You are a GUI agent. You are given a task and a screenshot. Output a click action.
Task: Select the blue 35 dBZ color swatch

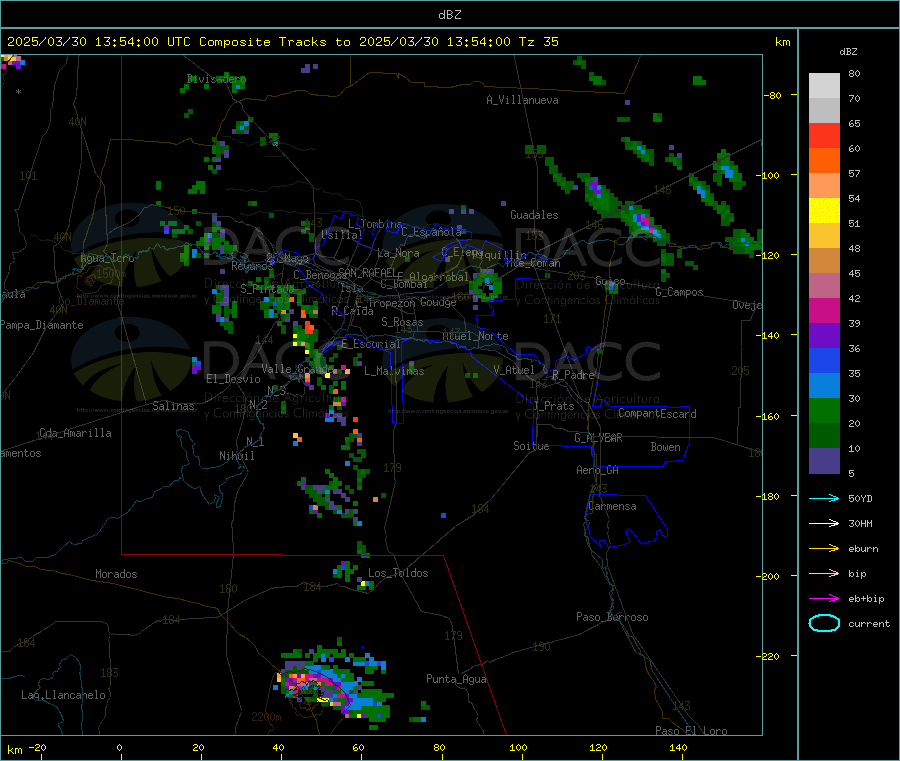coord(824,360)
